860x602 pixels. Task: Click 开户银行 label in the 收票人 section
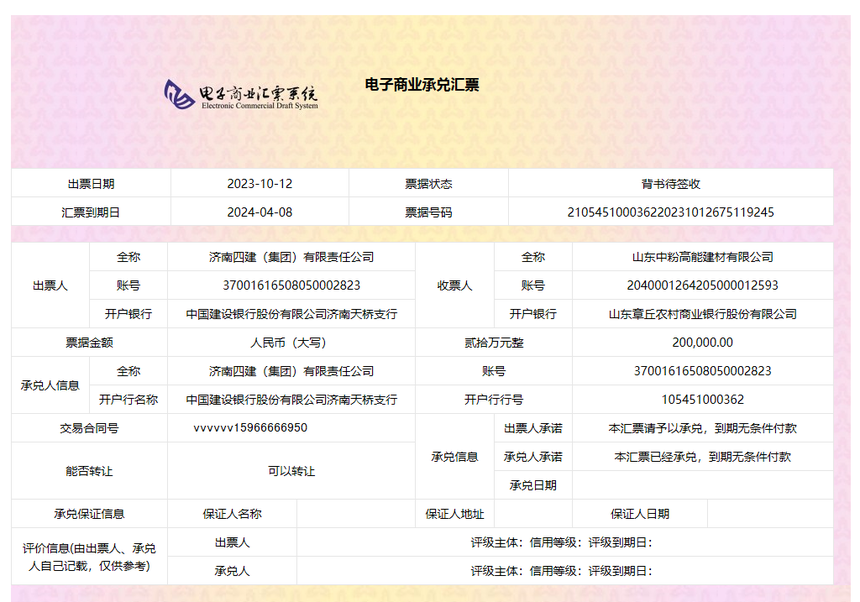click(533, 314)
